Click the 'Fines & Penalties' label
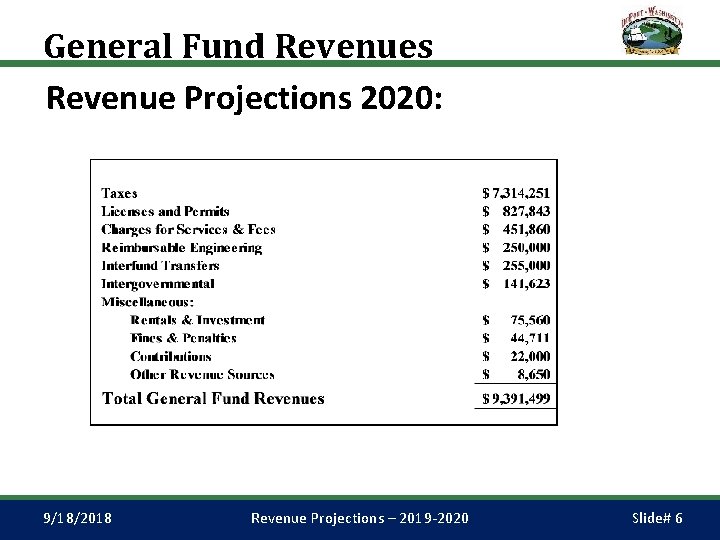The image size is (720, 540). (x=183, y=338)
